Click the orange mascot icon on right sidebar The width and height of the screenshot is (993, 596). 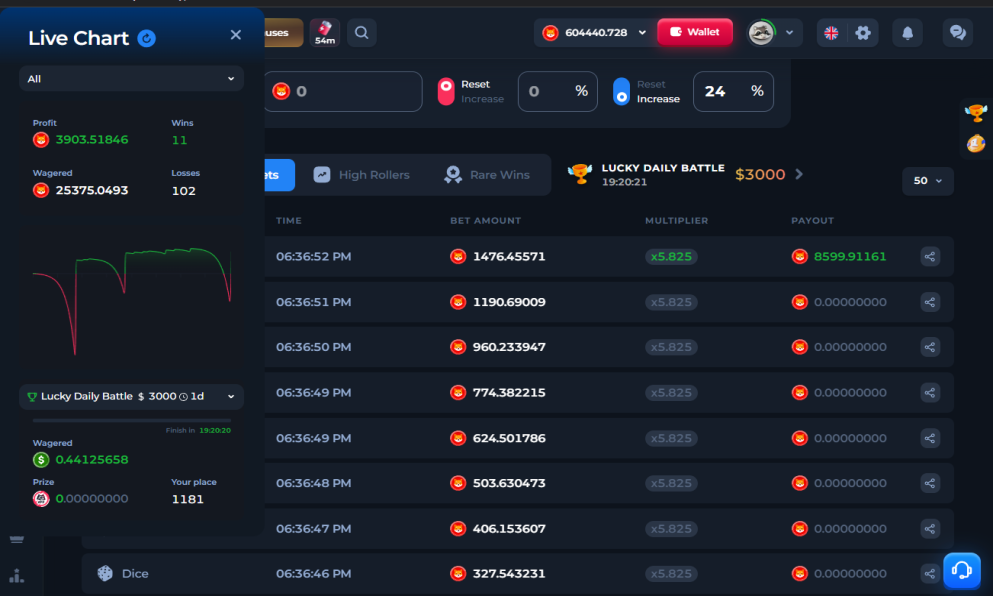976,144
